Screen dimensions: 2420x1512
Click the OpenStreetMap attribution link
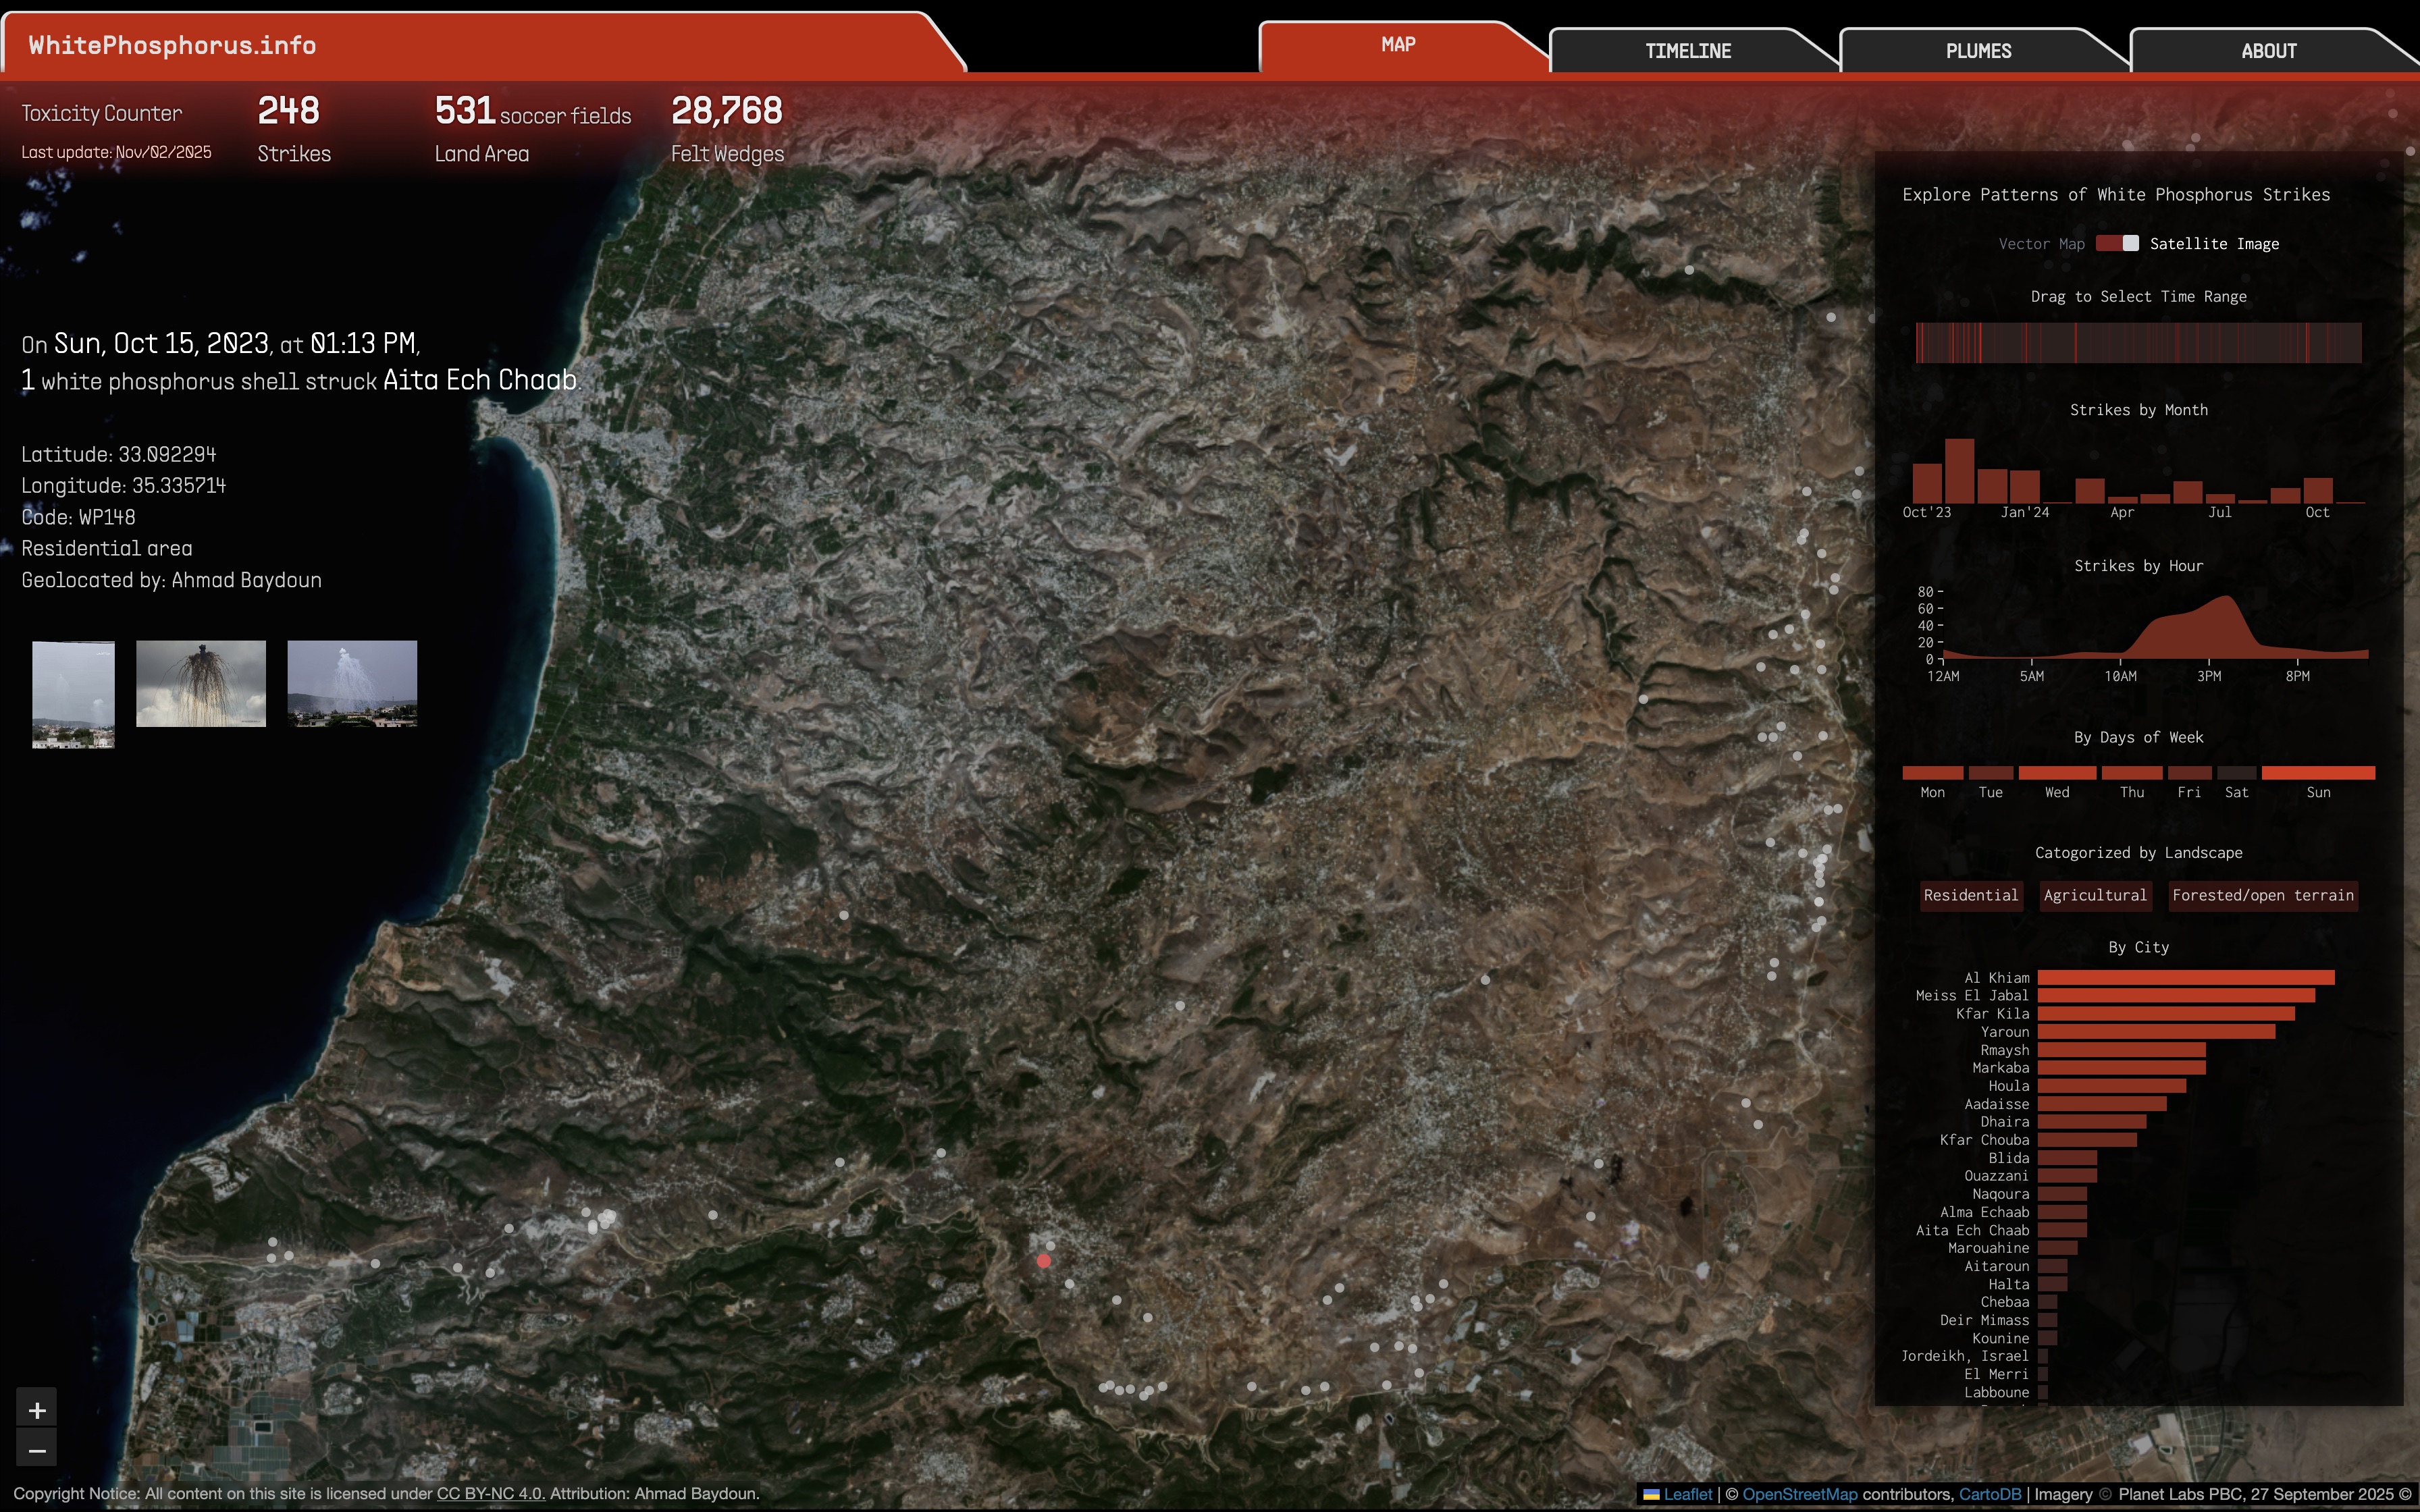pos(1799,1494)
